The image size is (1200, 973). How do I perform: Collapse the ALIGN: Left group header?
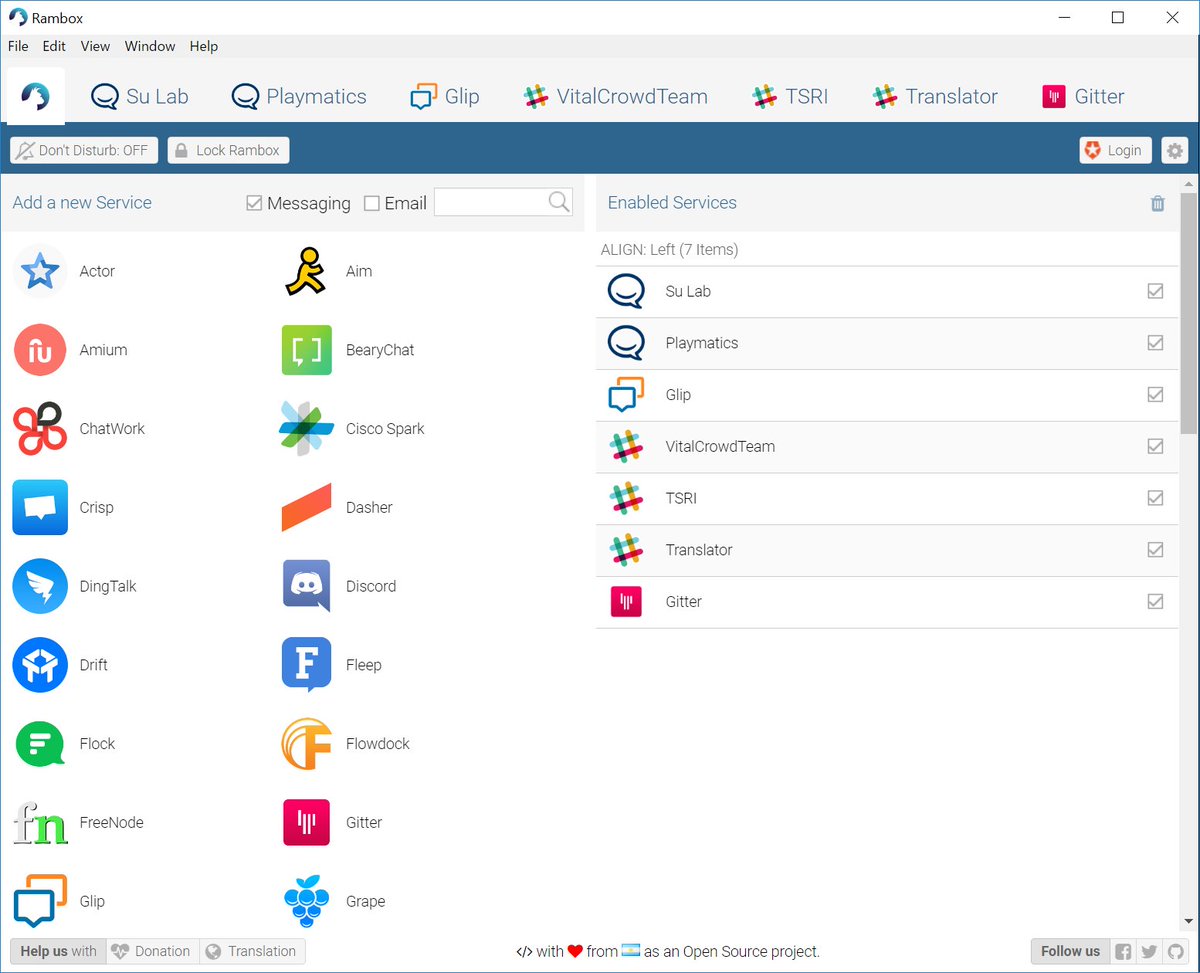coord(886,250)
